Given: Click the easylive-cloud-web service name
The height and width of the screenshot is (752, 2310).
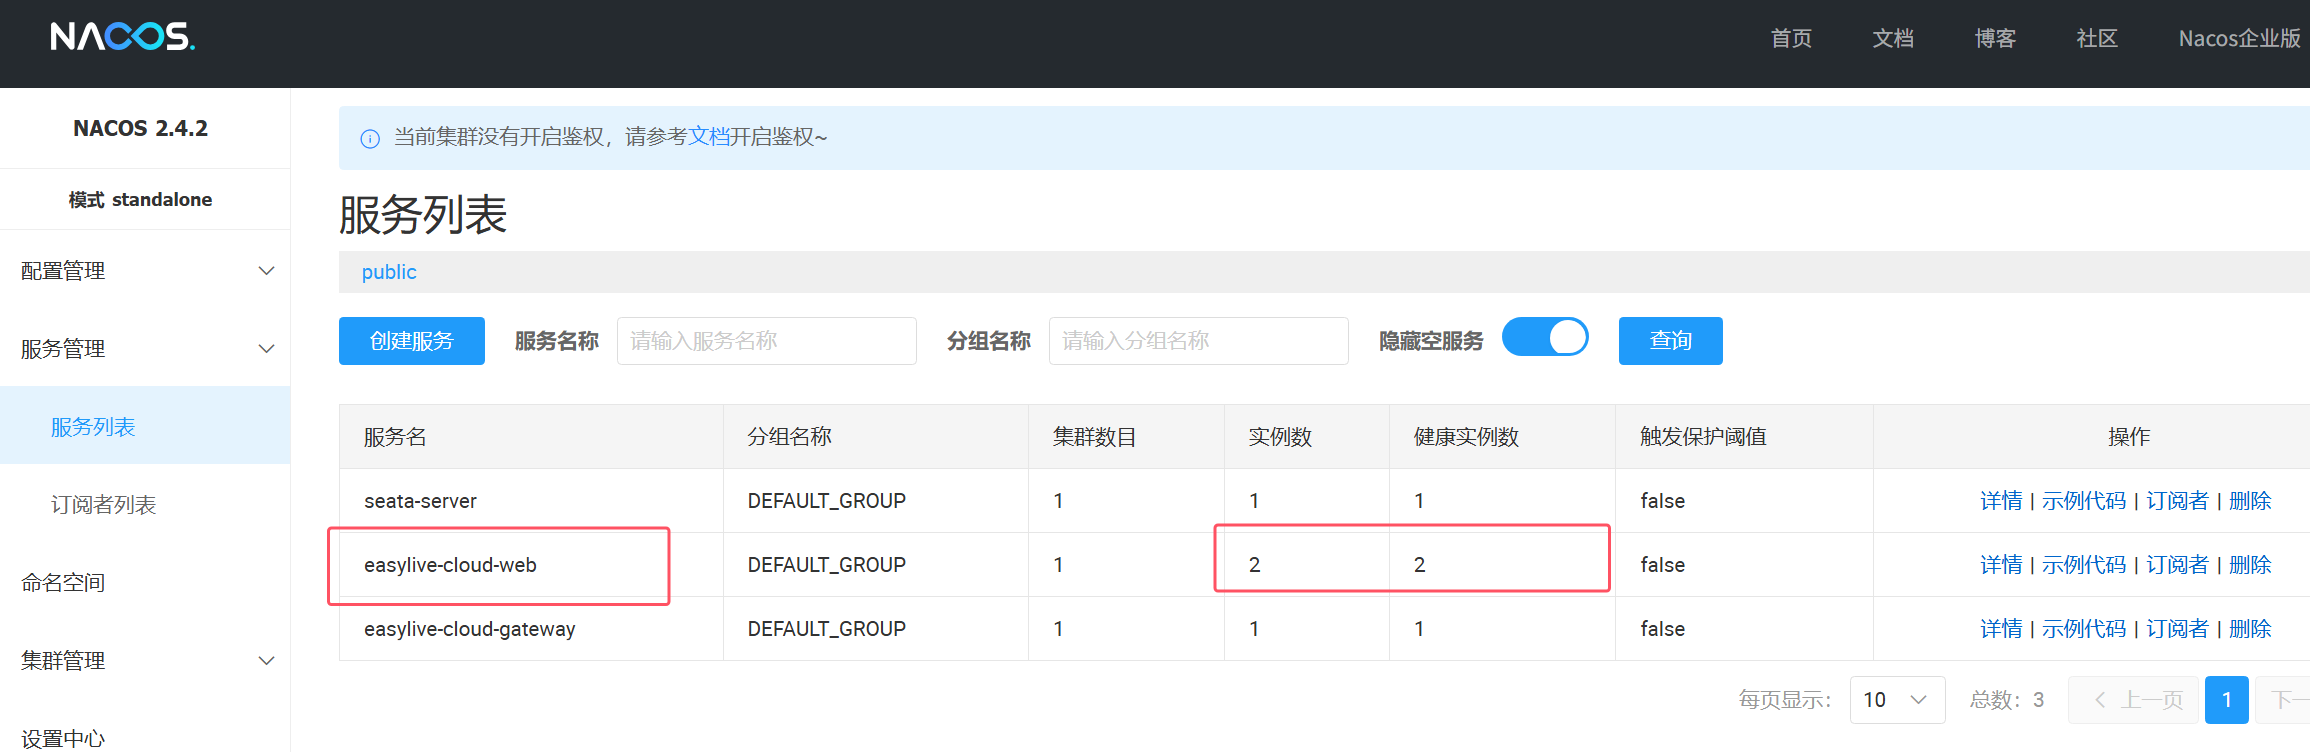Looking at the screenshot, I should (450, 565).
